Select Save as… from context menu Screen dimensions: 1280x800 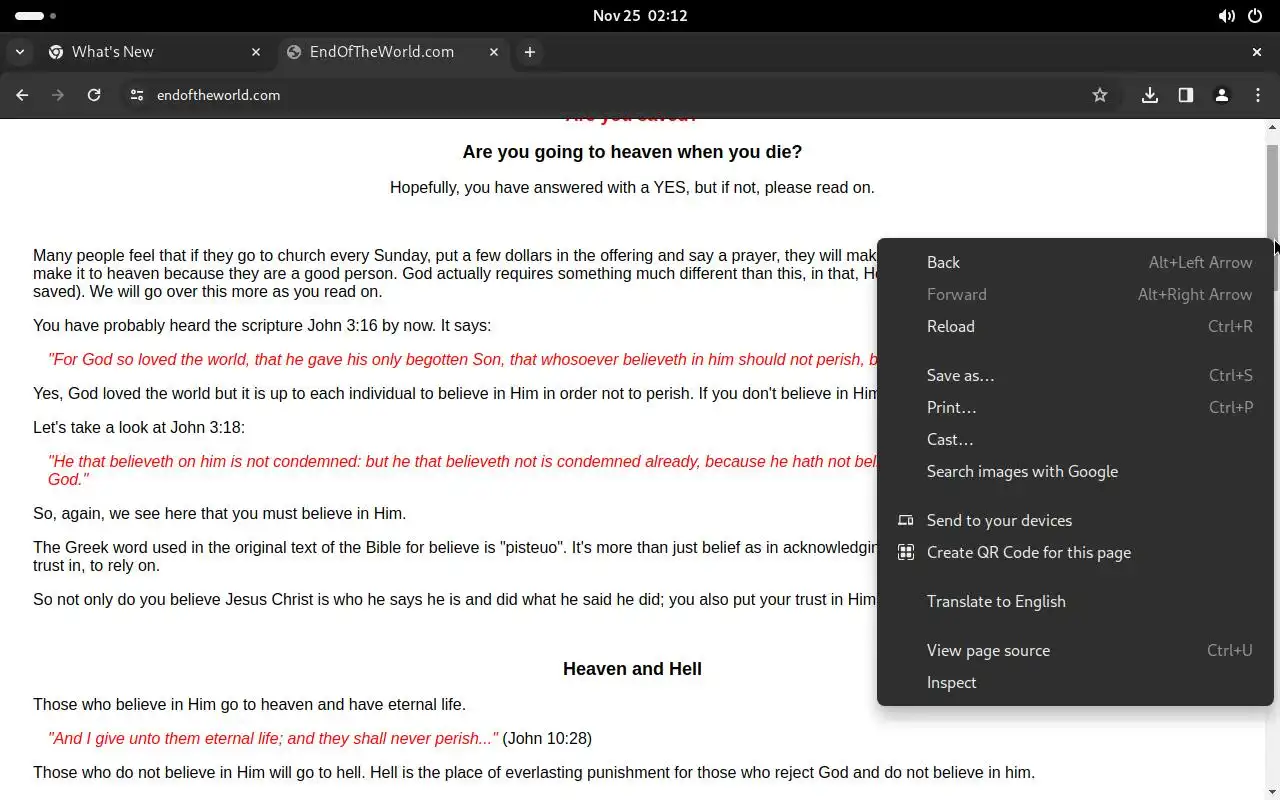[x=1075, y=375]
